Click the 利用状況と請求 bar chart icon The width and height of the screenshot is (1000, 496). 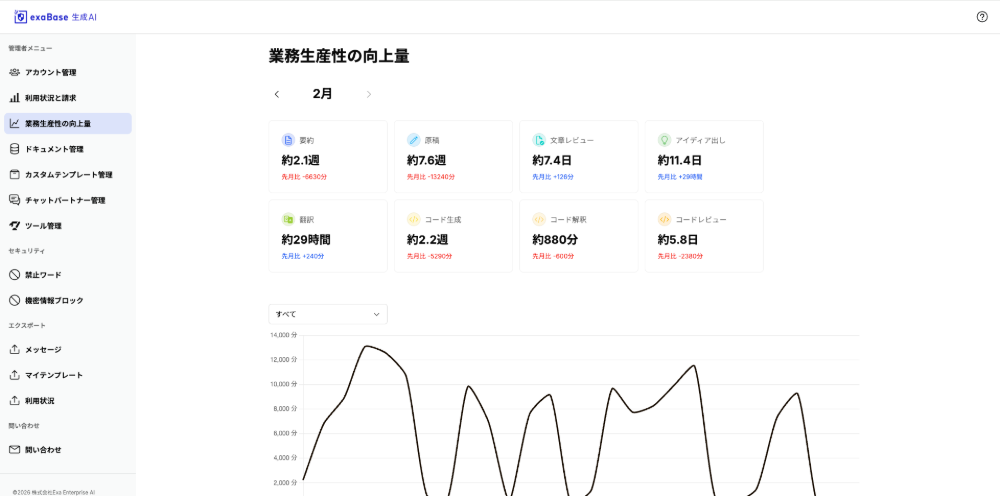point(15,98)
